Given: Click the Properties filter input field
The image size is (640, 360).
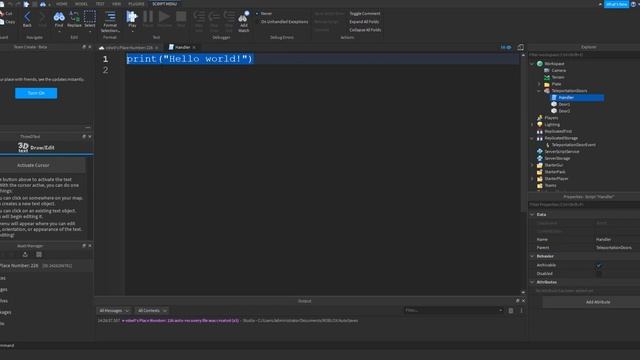Looking at the screenshot, I should pos(584,204).
